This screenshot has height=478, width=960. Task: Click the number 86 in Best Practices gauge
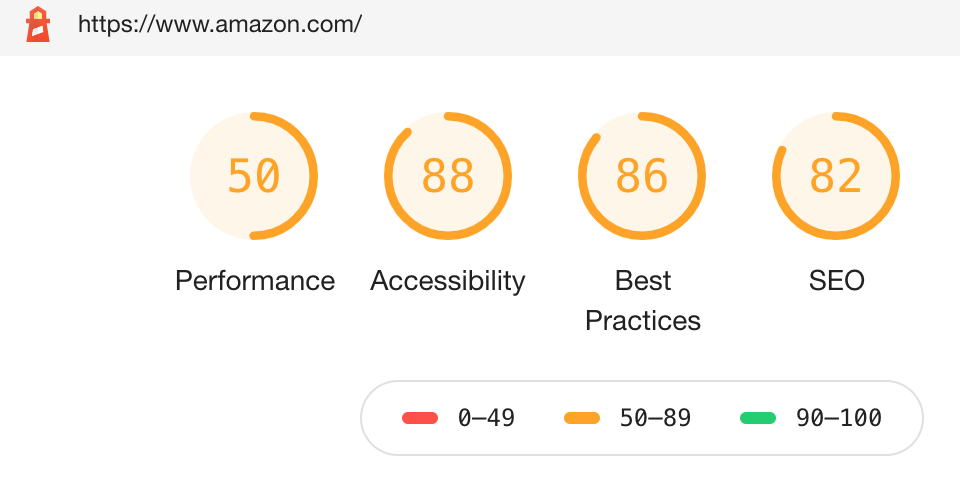(642, 176)
